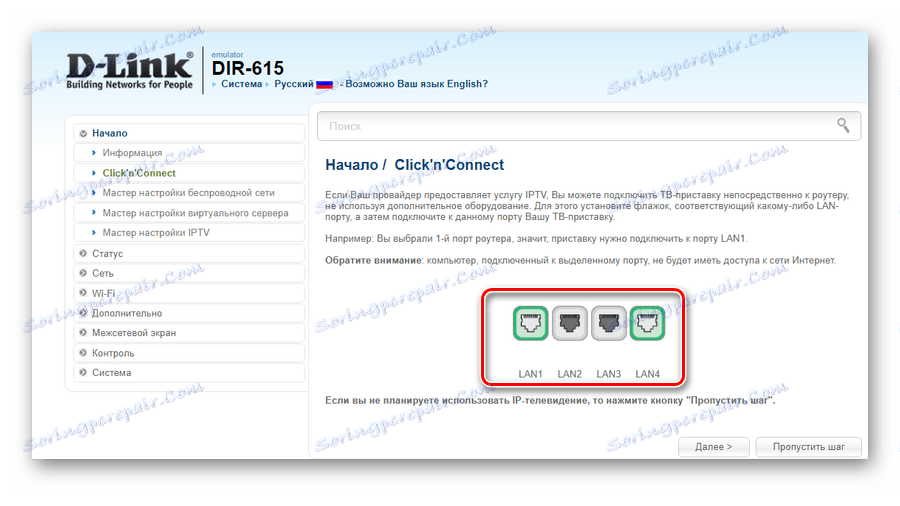The width and height of the screenshot is (900, 506).
Task: Expand the Межсетевой экран section
Action: point(189,333)
